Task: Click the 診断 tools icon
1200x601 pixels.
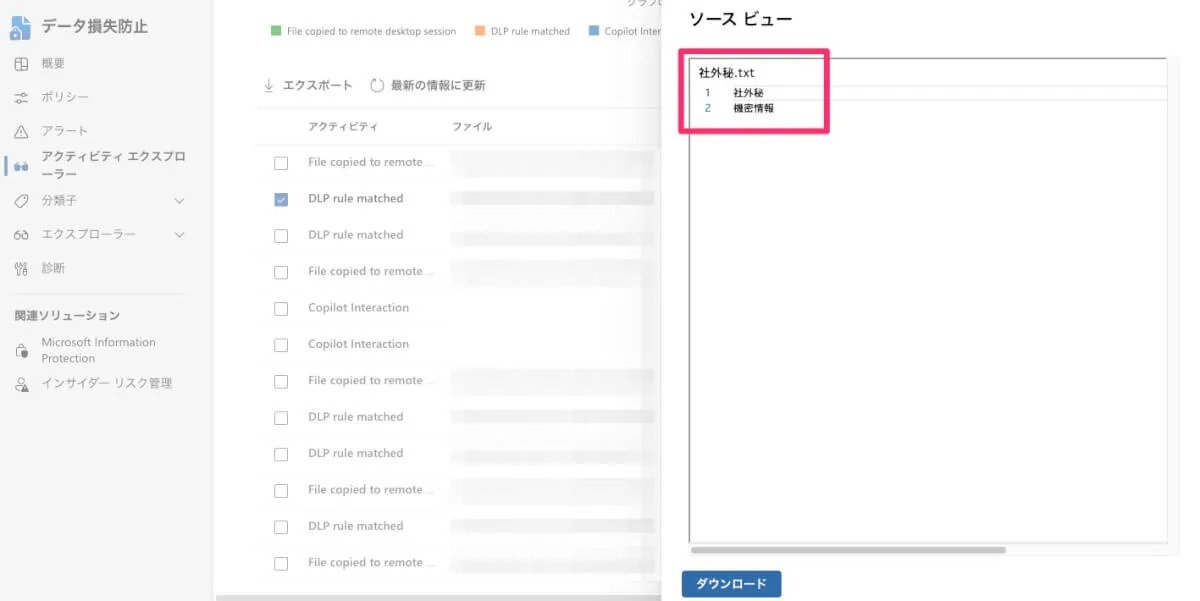Action: click(x=21, y=269)
